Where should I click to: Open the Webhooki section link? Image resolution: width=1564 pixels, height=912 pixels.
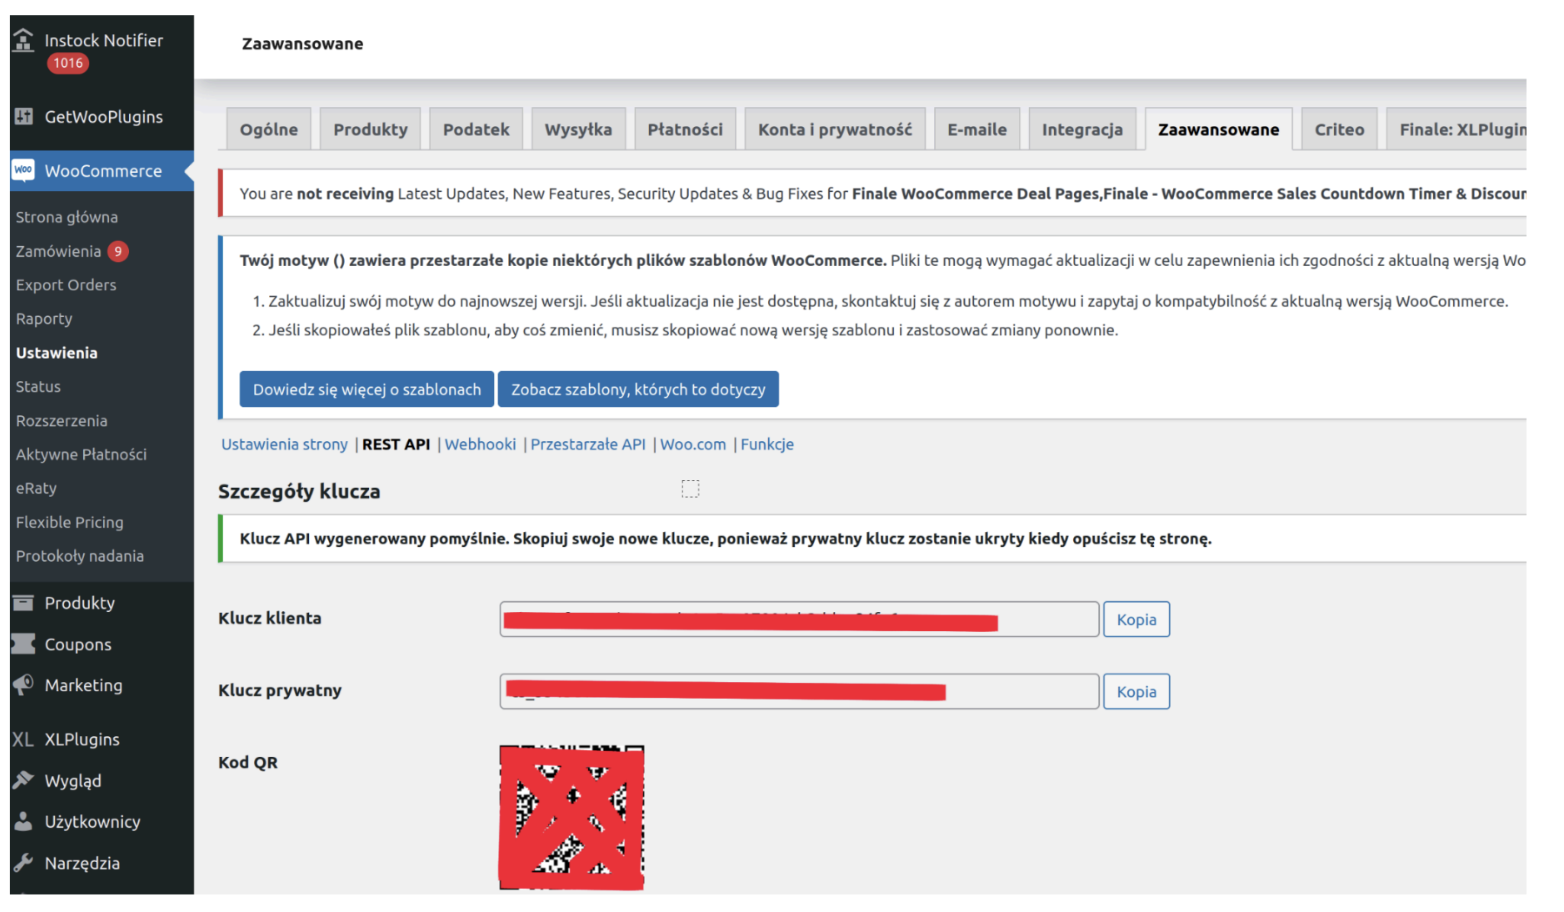pyautogui.click(x=480, y=445)
